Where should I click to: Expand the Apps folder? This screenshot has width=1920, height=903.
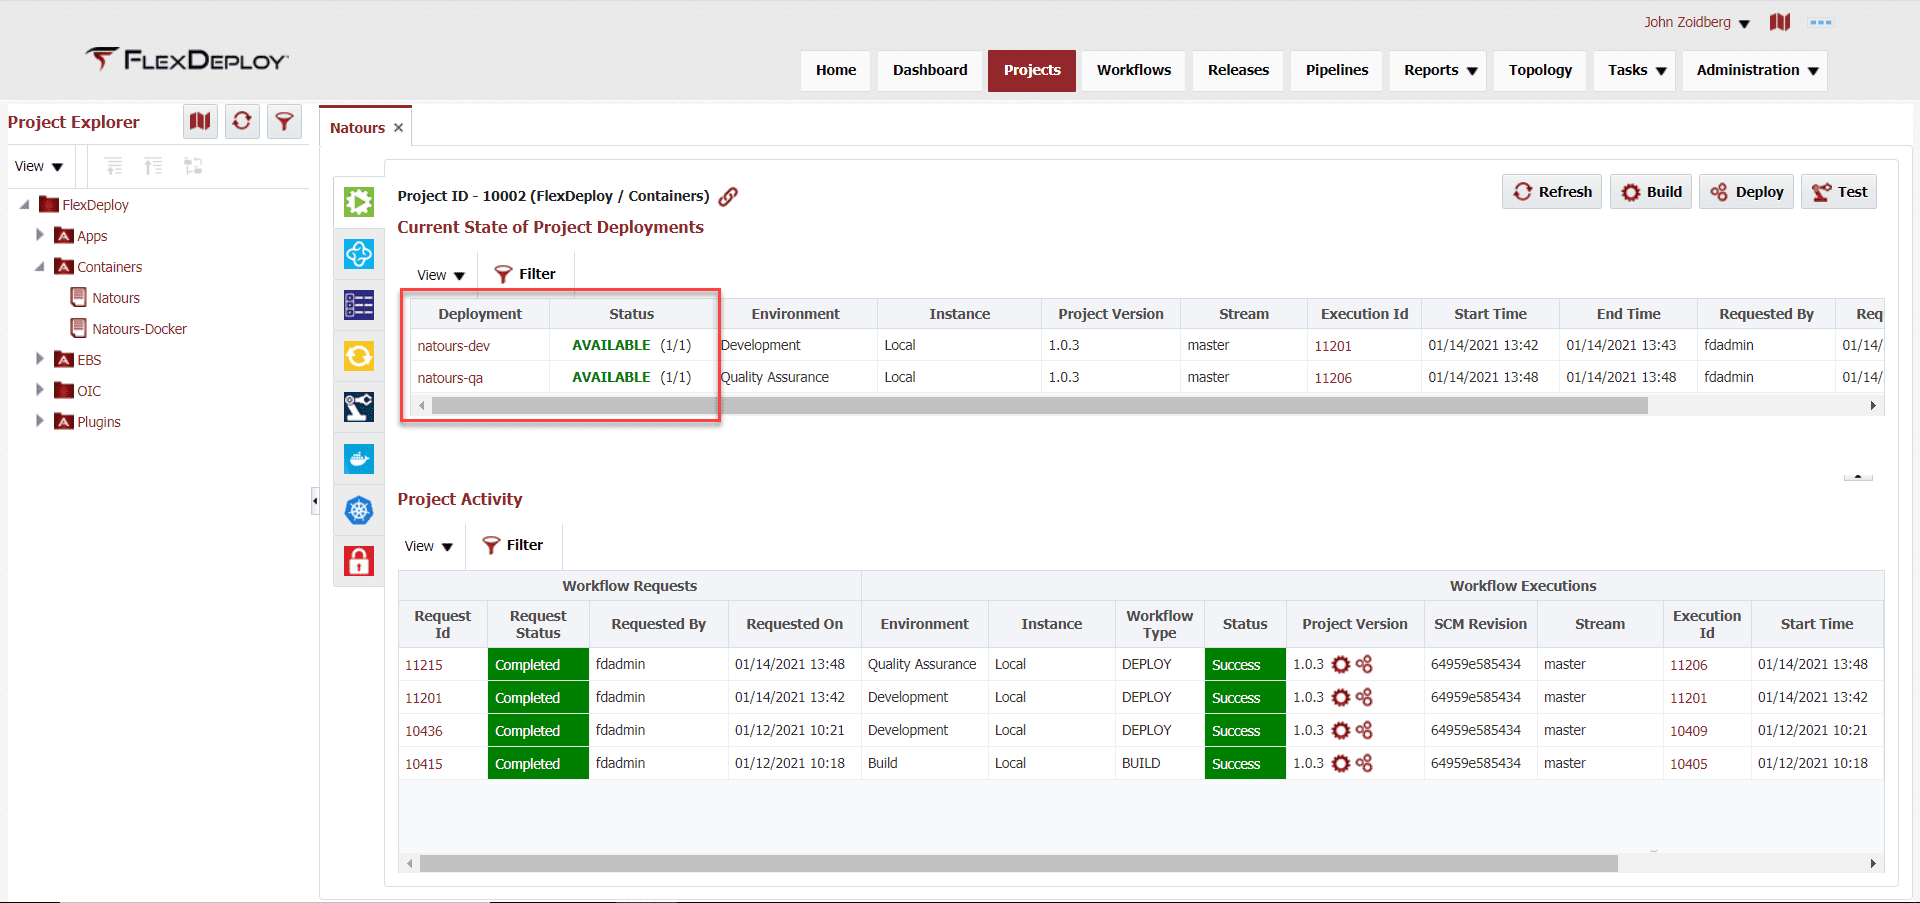pyautogui.click(x=40, y=235)
